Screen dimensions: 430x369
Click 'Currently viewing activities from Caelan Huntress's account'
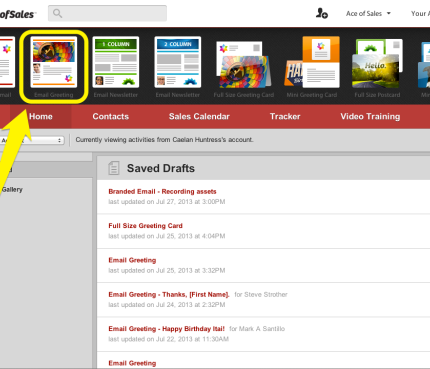[164, 140]
